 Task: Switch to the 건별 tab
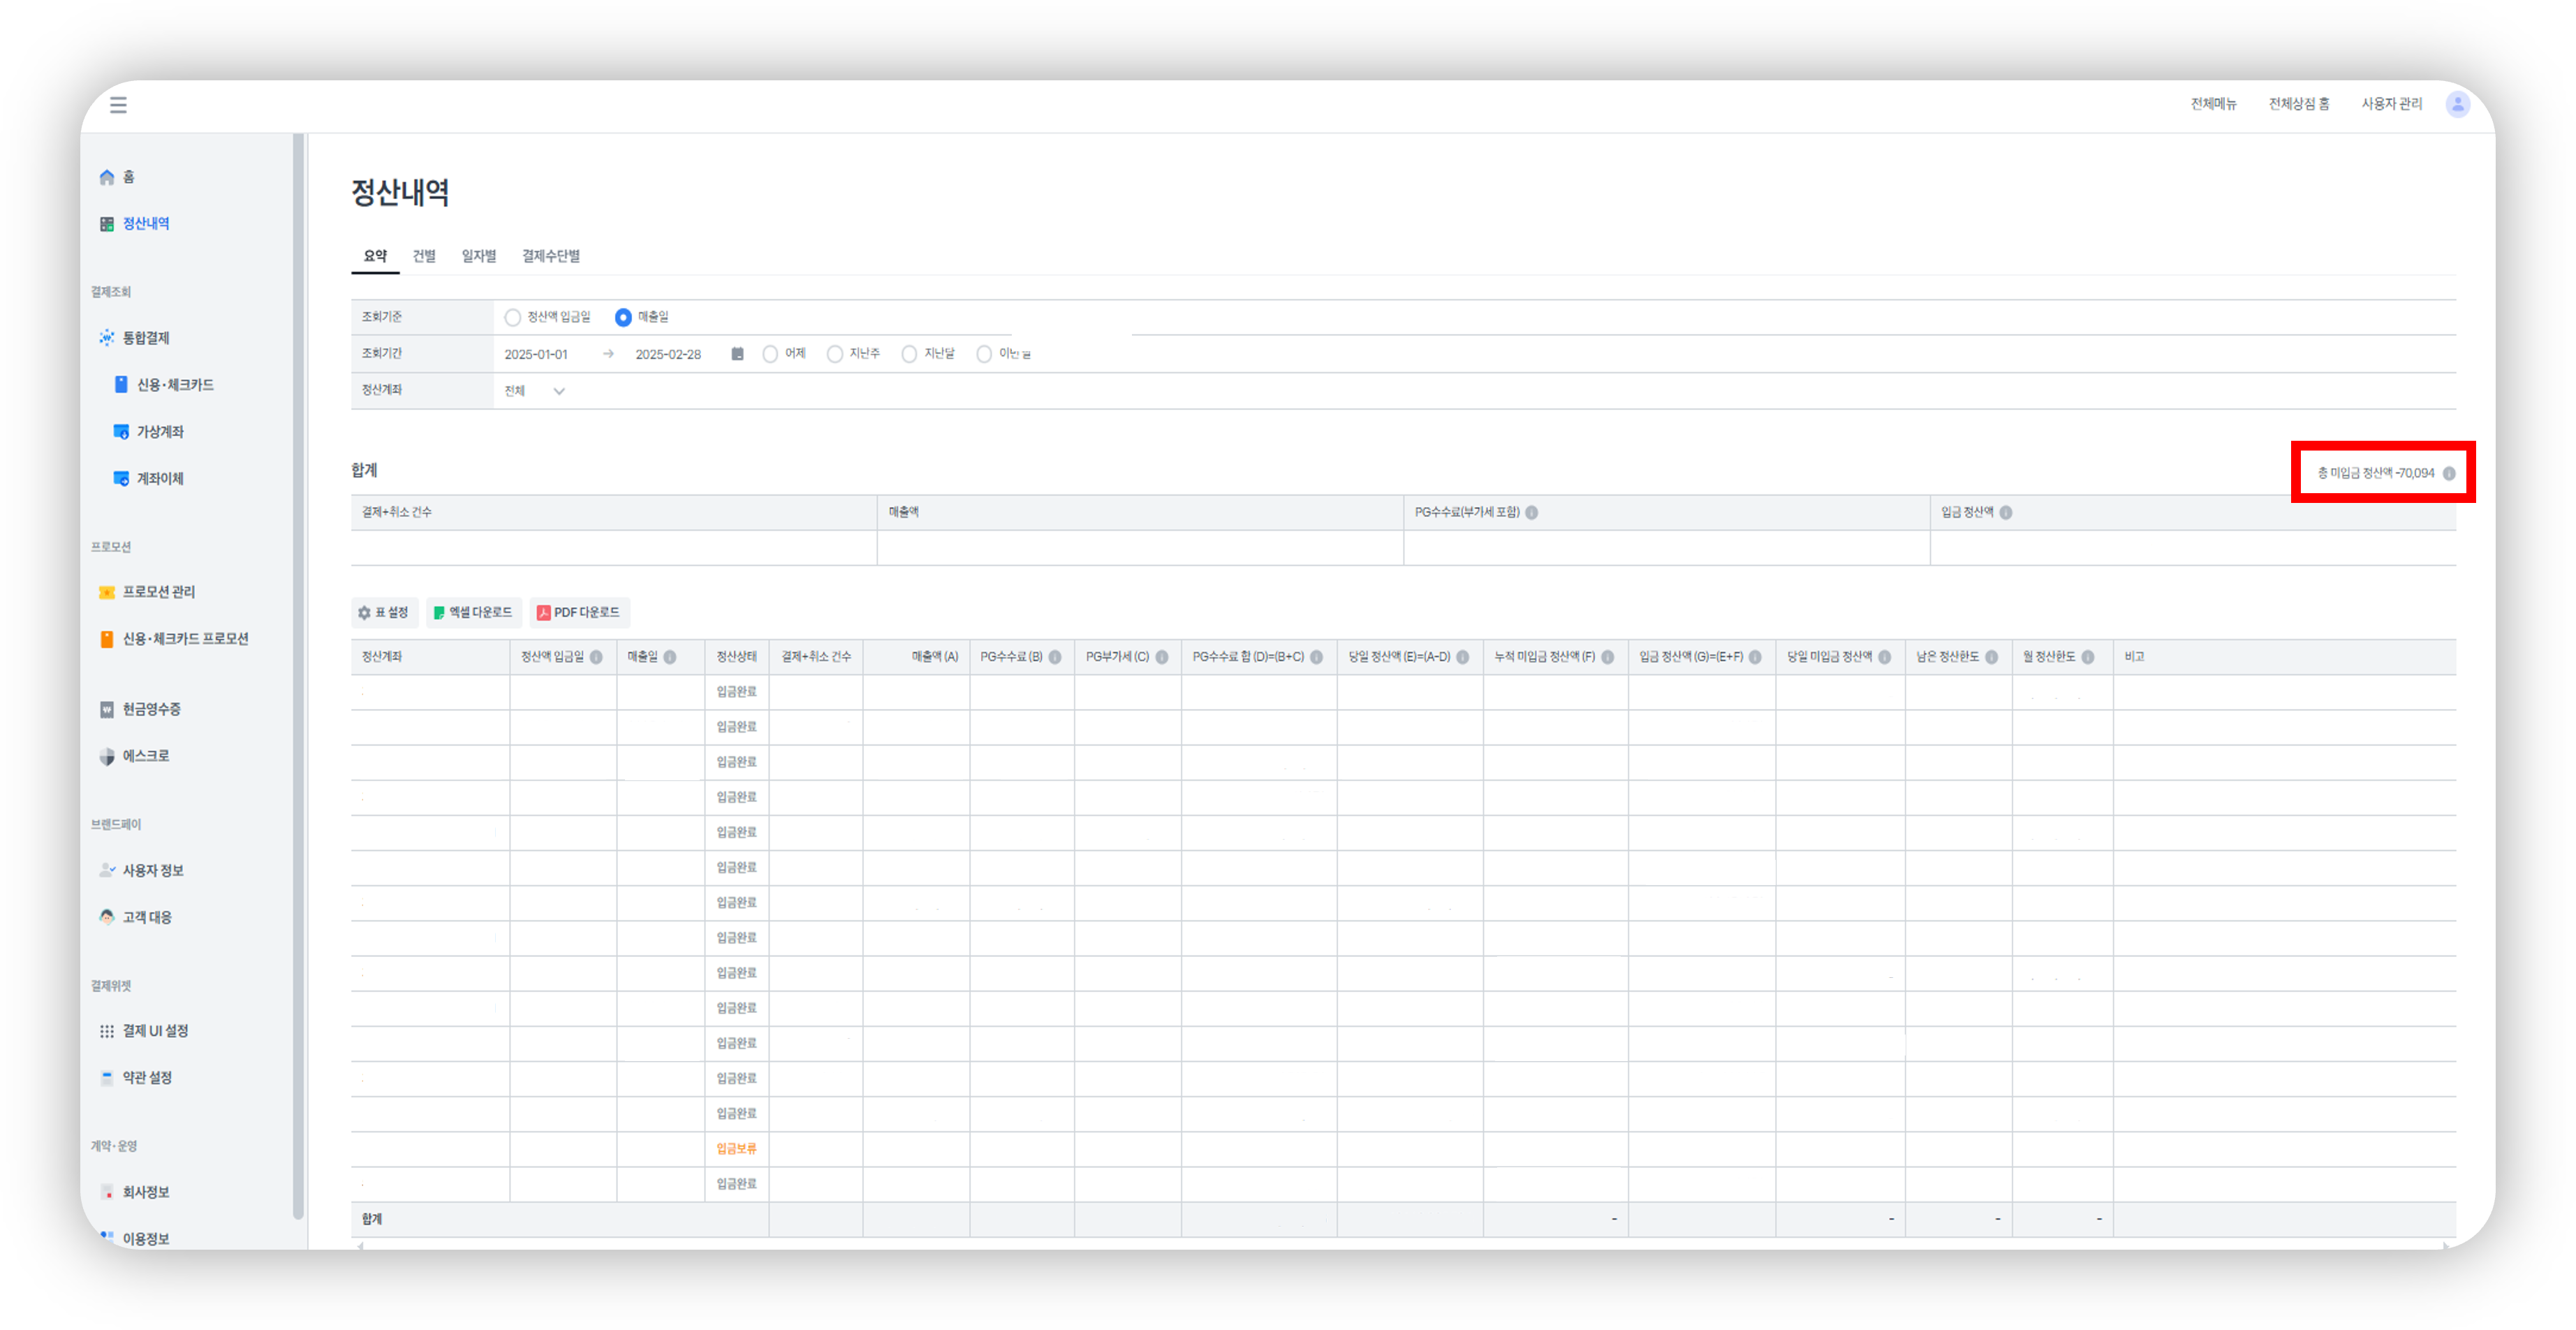click(424, 256)
